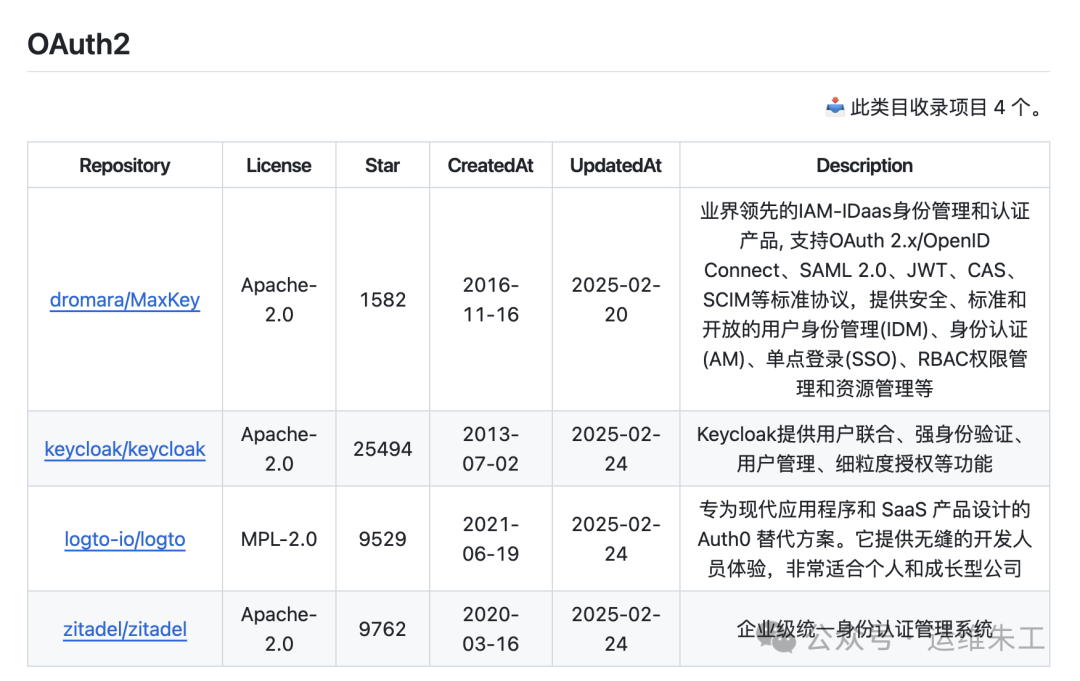Click the created date 2020-03-16
The height and width of the screenshot is (681, 1080).
point(490,629)
